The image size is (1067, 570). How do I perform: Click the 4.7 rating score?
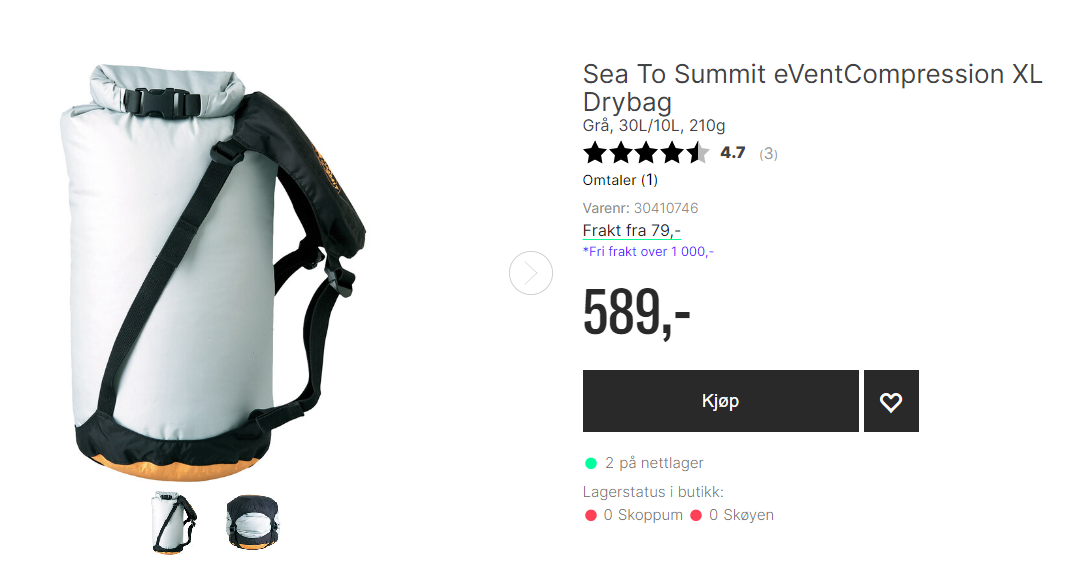[x=733, y=153]
